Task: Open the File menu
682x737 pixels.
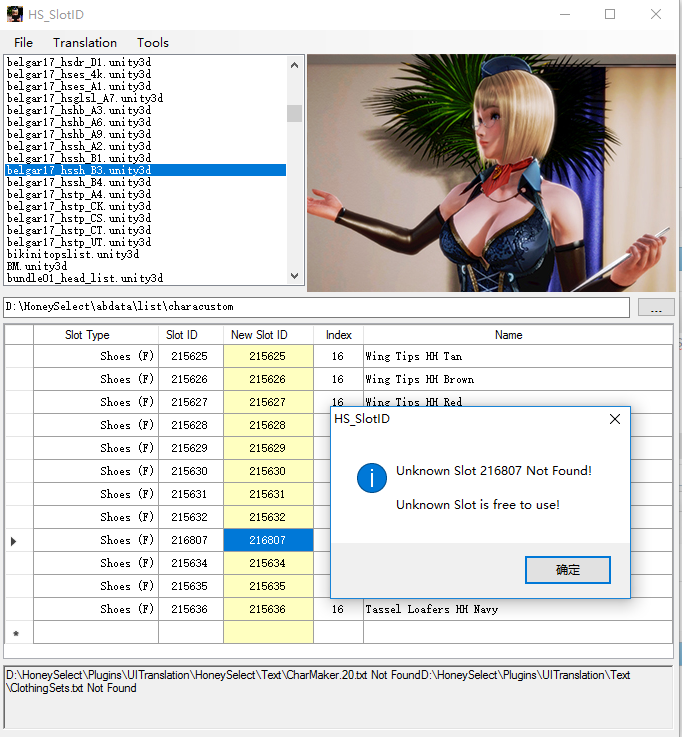Action: tap(23, 42)
